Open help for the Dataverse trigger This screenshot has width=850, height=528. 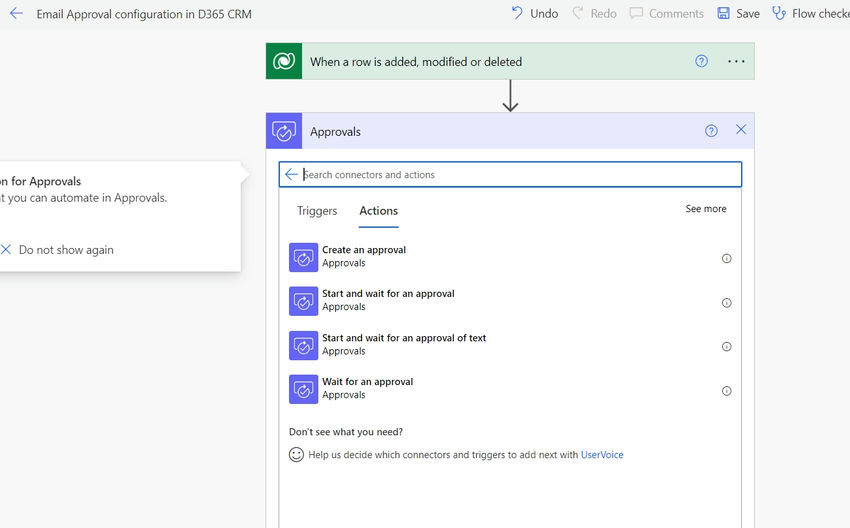701,61
